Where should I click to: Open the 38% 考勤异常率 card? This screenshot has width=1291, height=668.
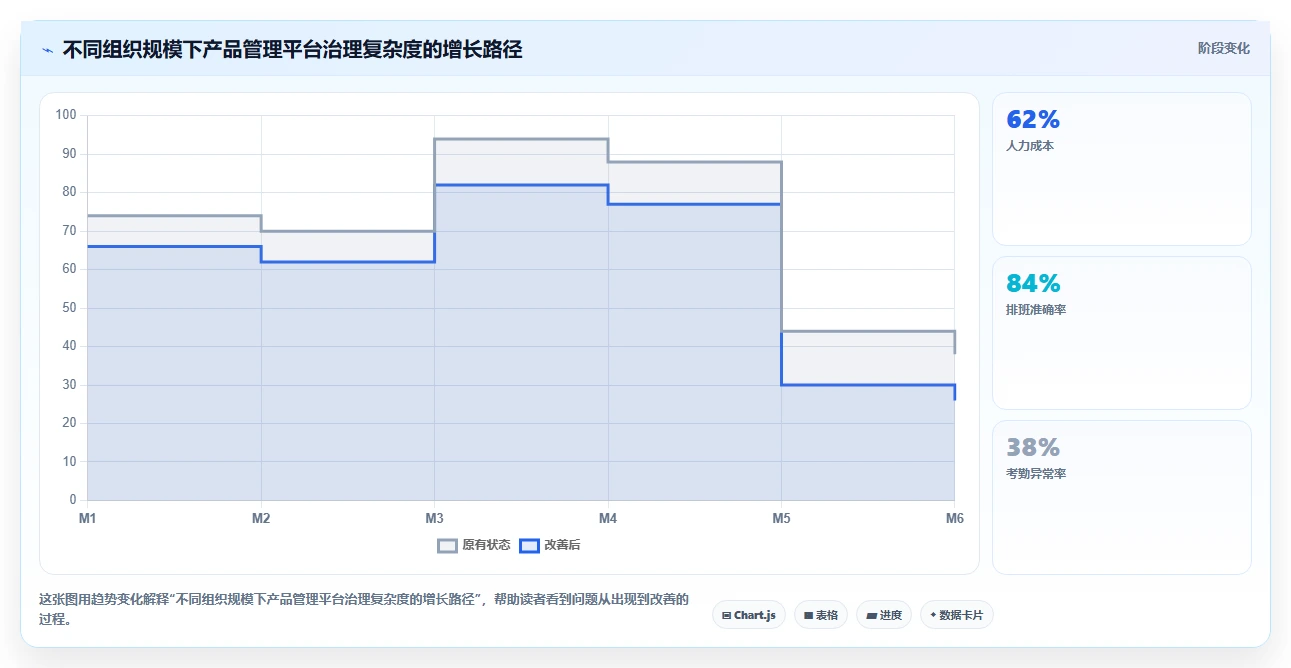point(1121,497)
